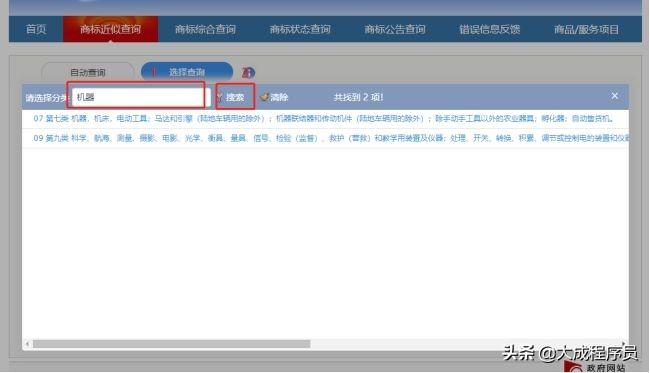Open 商标公告查询 tab

coord(395,29)
